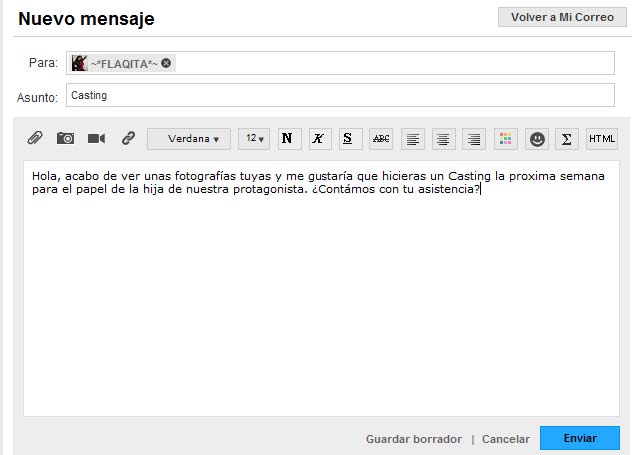Click the attach file paperclip icon
This screenshot has height=455, width=643.
click(34, 139)
